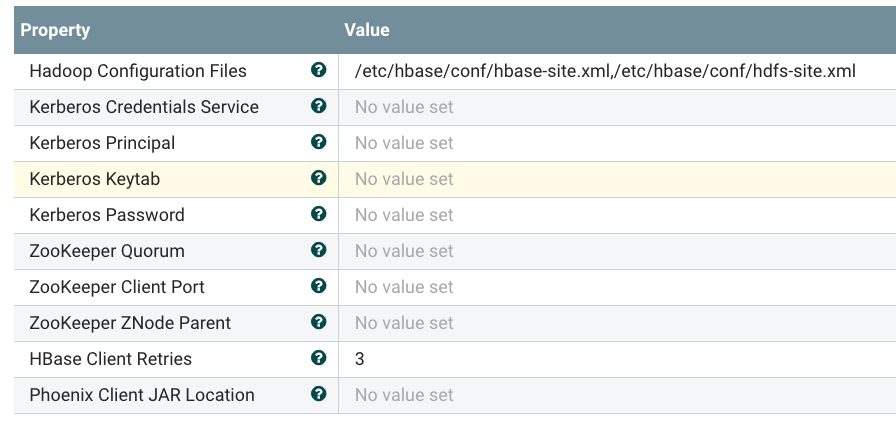Image resolution: width=896 pixels, height=432 pixels.
Task: Click Phoenix Client JAR Location help icon
Action: (x=319, y=395)
